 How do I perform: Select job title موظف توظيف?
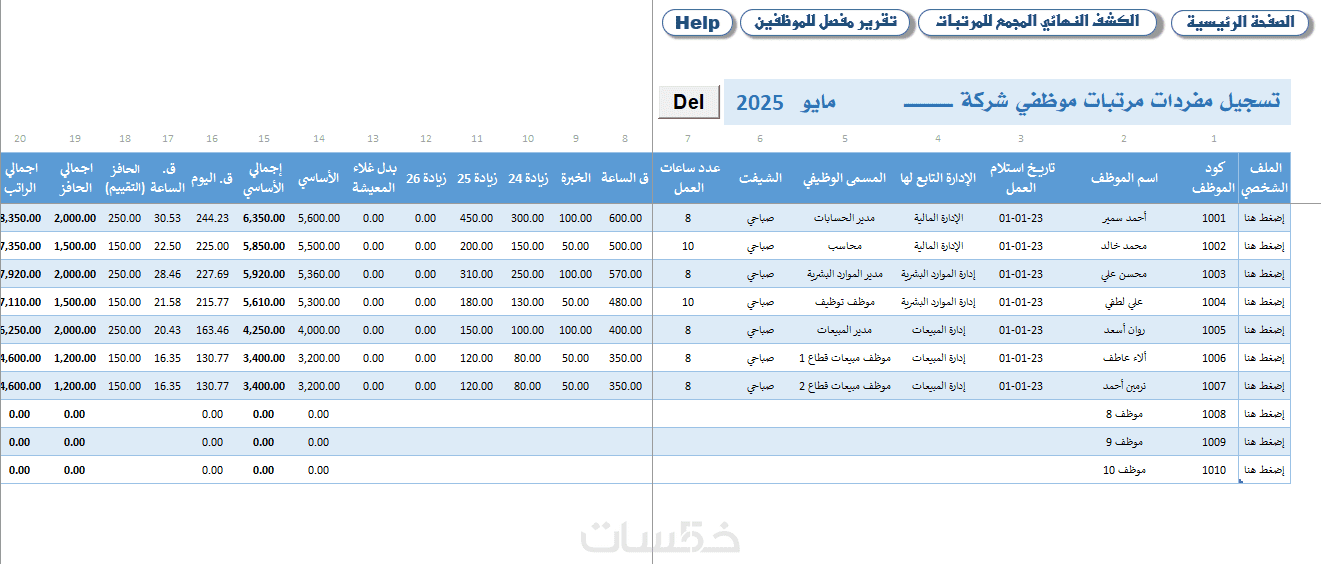point(846,302)
